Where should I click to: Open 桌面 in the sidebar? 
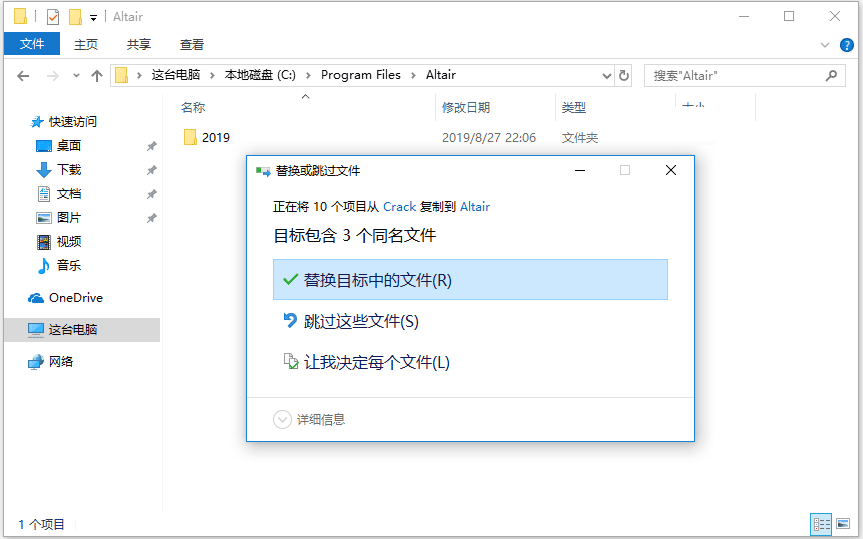point(69,145)
